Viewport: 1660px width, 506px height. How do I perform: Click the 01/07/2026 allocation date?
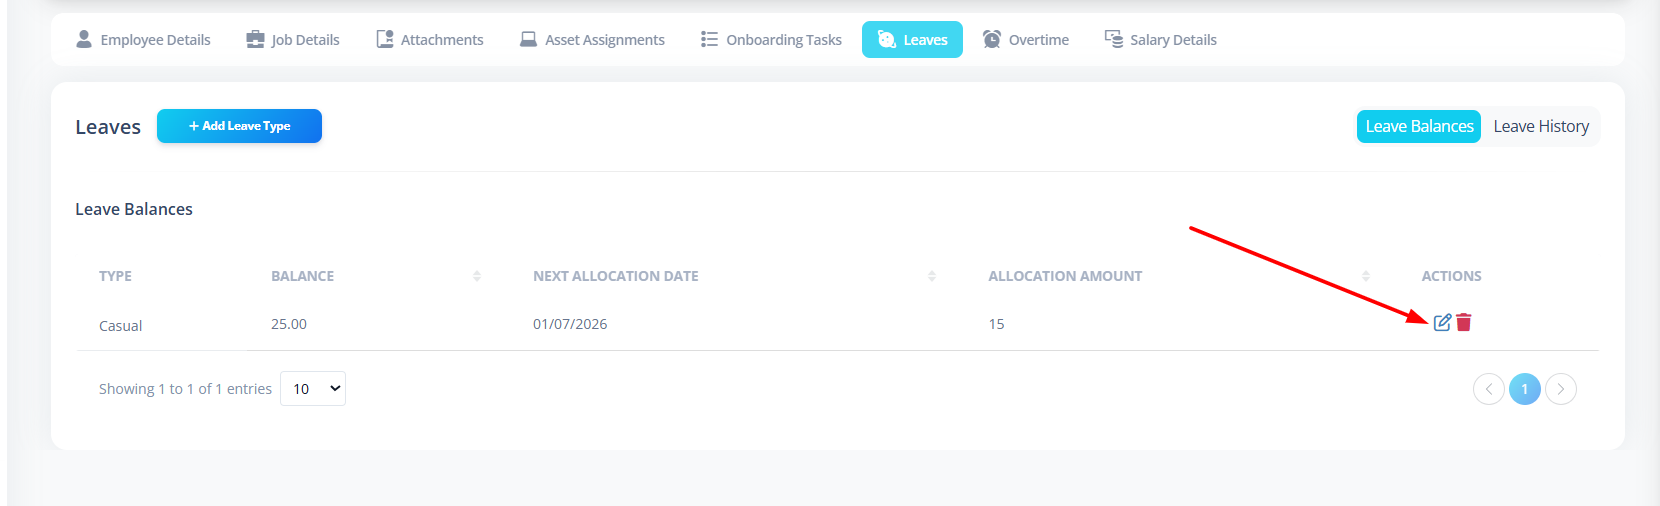tap(570, 324)
